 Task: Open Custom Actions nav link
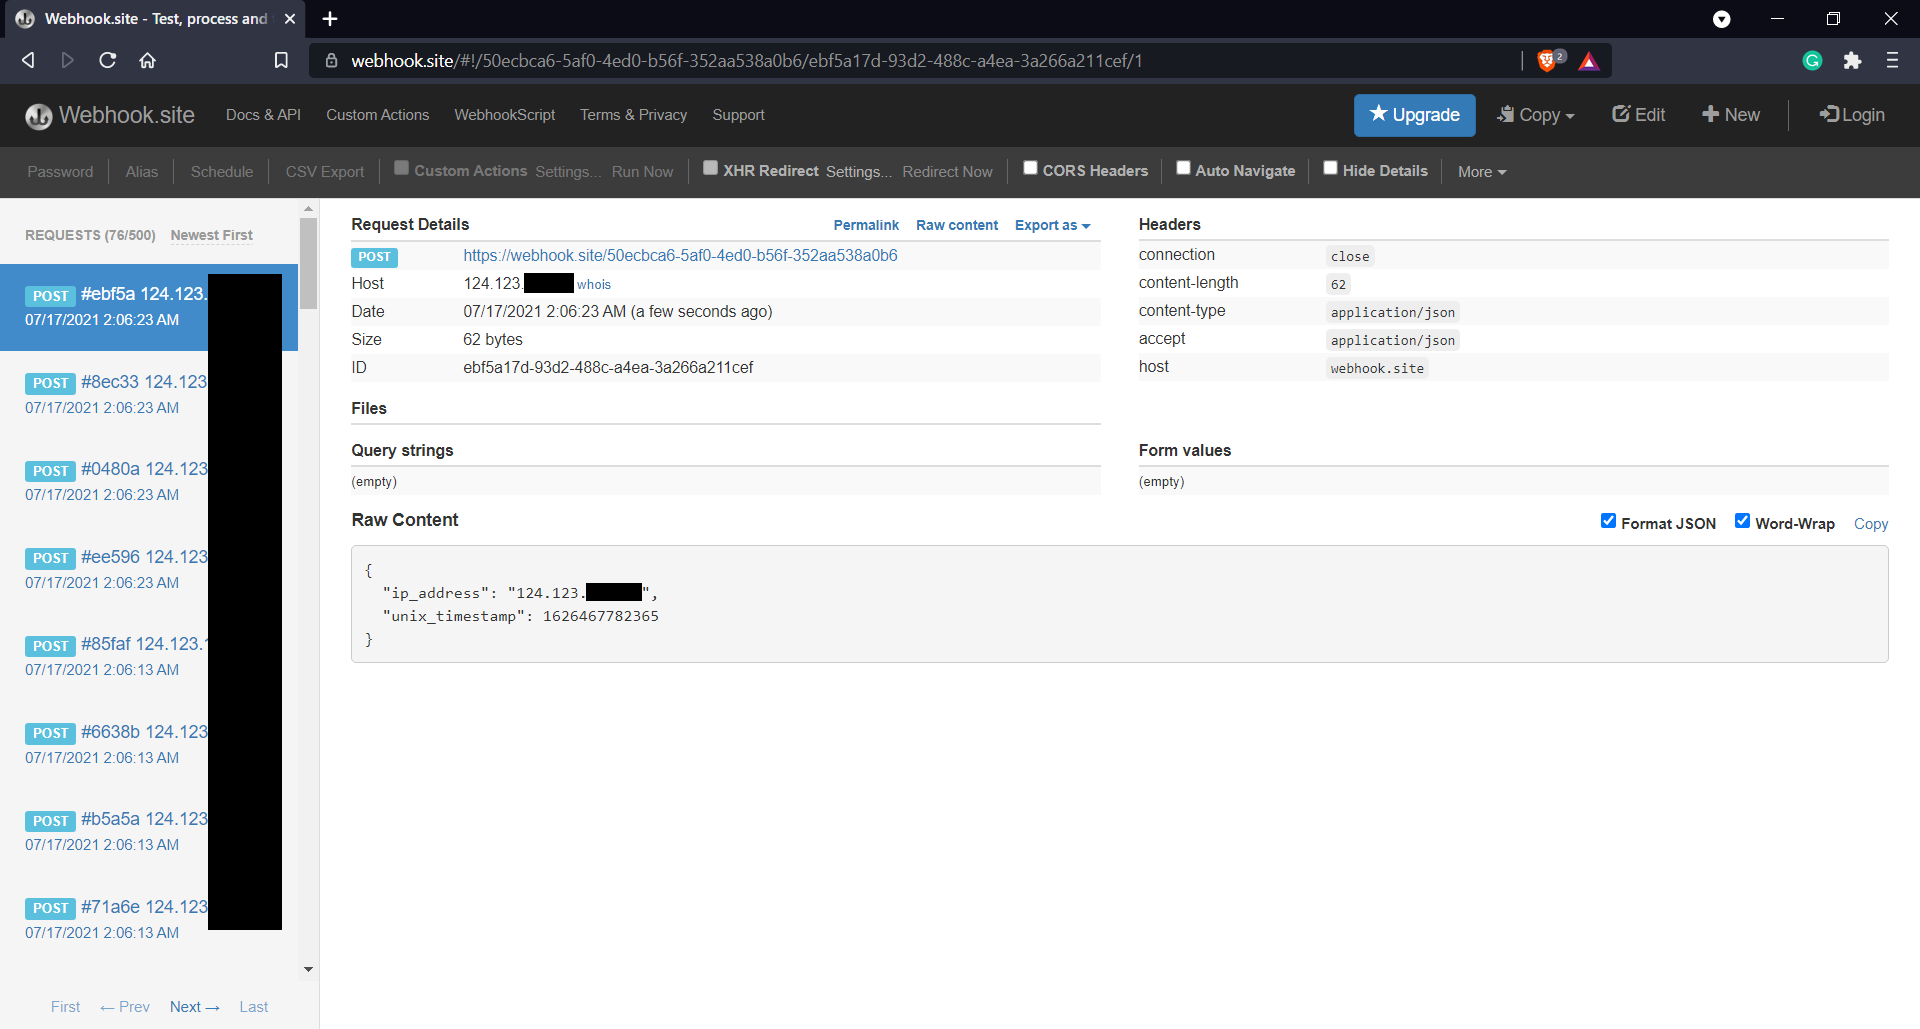coord(377,115)
